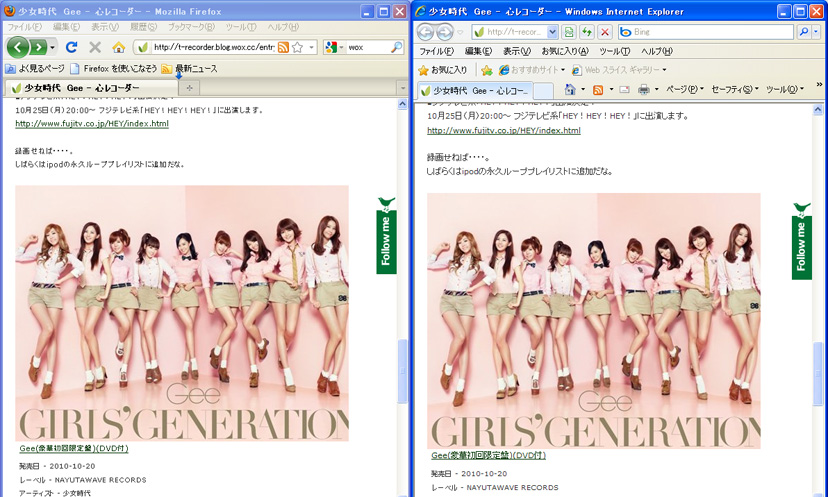Screen dimensions: 828x497
Task: Expand IE セーフティ(S) safety dropdown
Action: [x=734, y=90]
